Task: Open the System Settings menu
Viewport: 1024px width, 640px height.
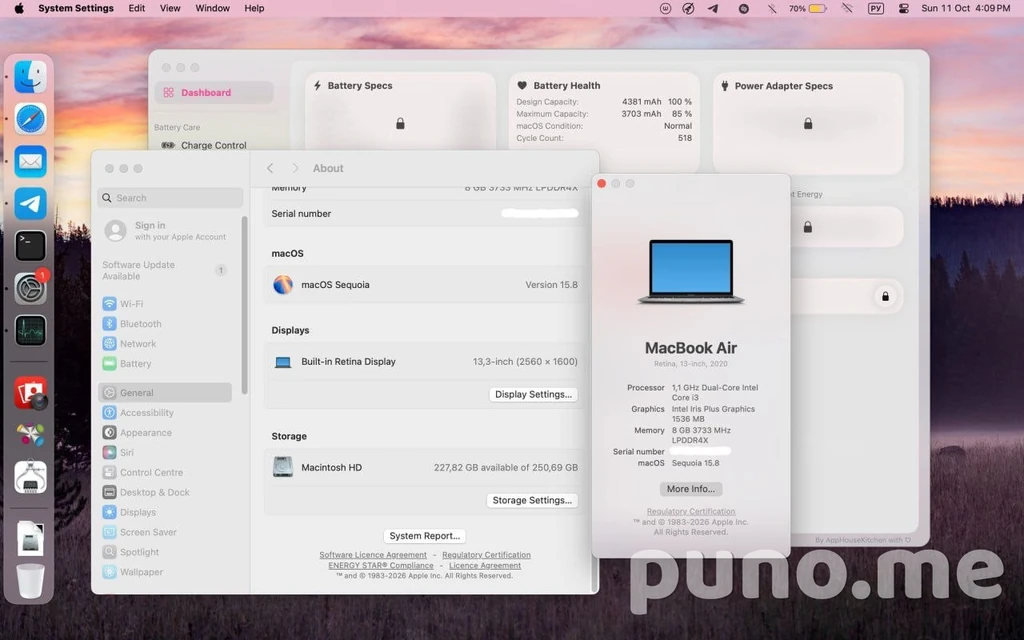Action: coord(76,8)
